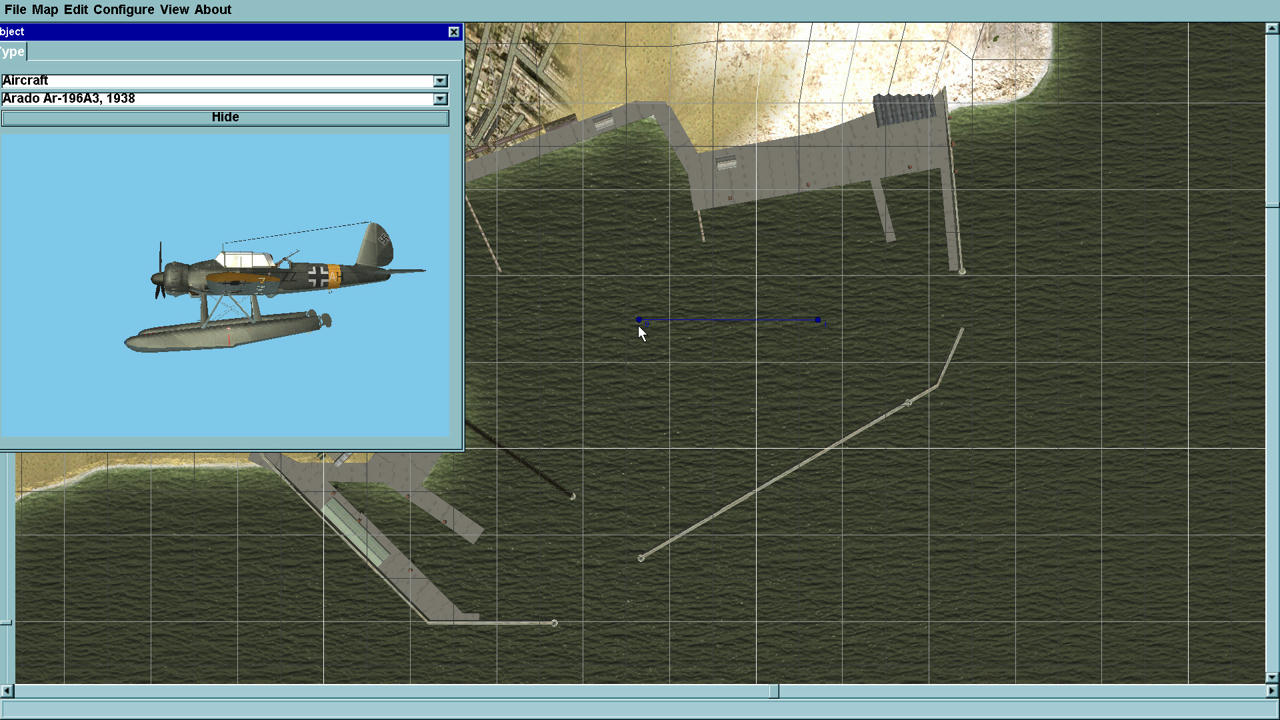Click the Arado floatplane preview image
Screen dimensions: 1280x720
pos(270,290)
